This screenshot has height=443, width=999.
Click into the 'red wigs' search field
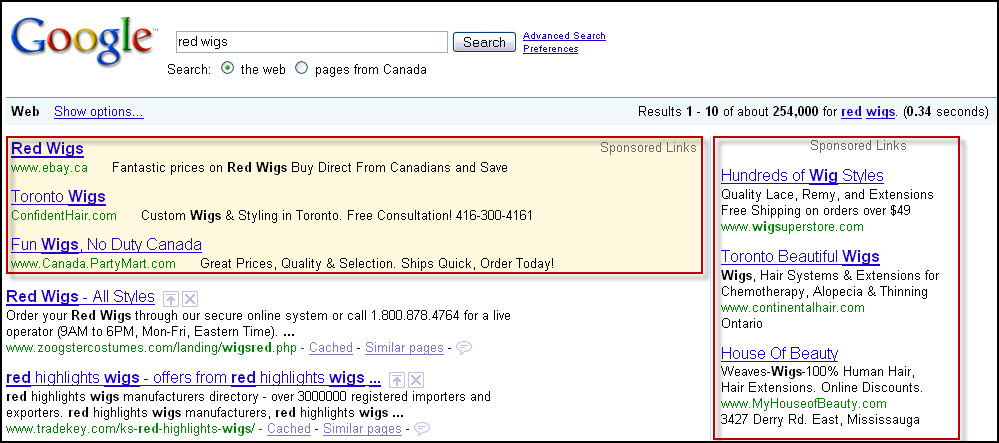(310, 42)
